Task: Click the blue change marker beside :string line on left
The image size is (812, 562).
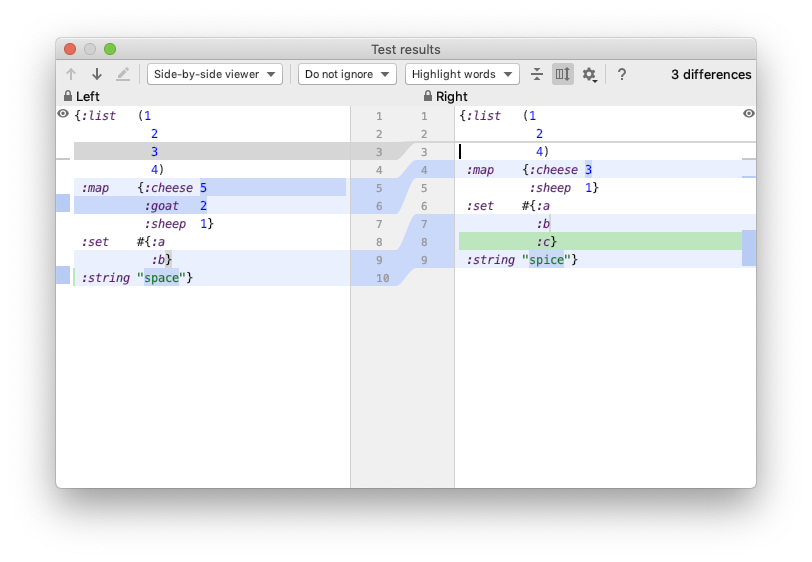Action: click(x=63, y=275)
